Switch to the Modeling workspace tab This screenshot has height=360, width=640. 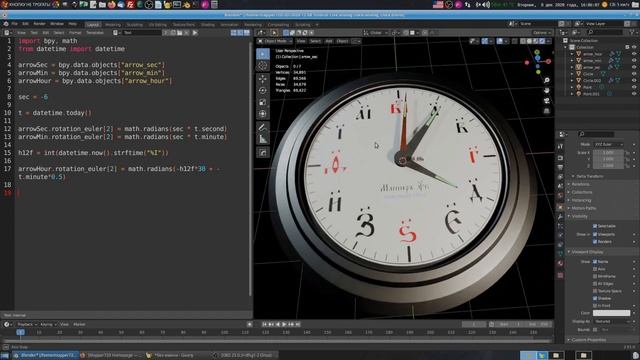click(113, 24)
